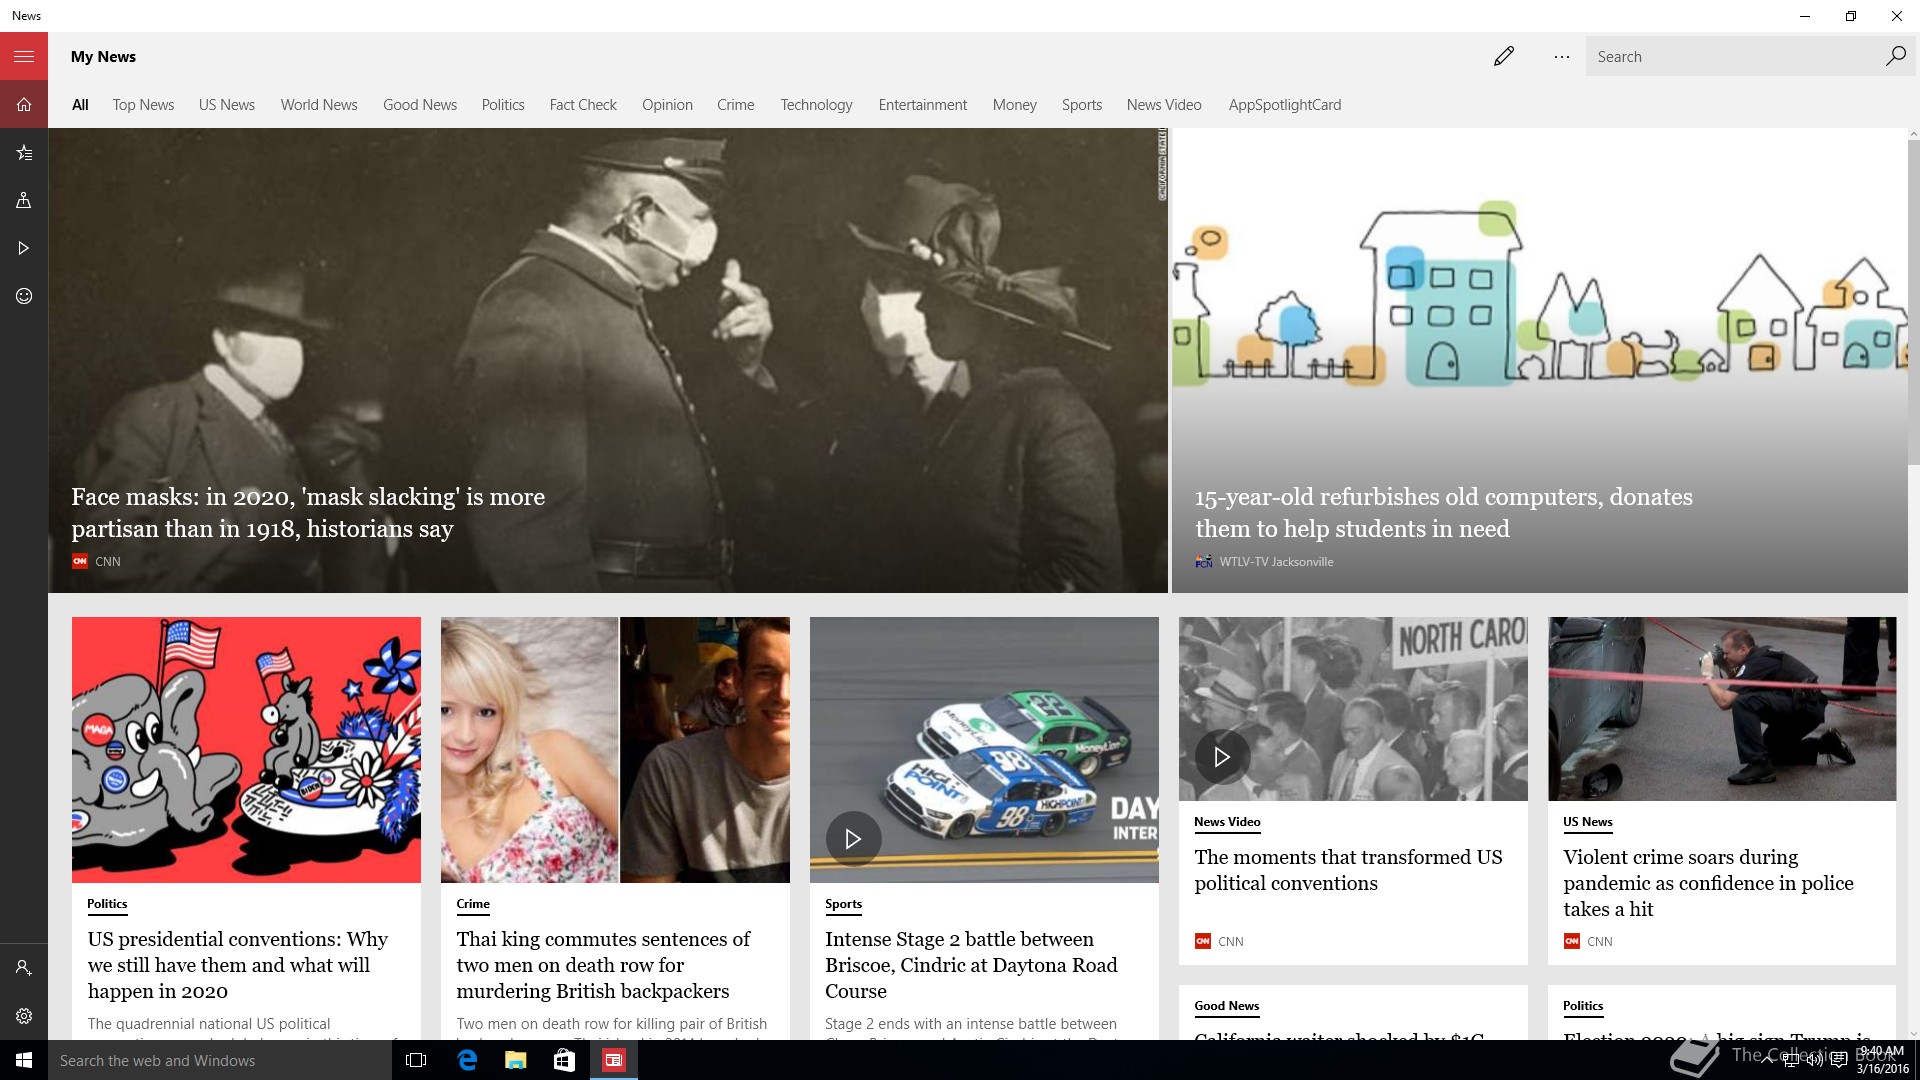
Task: Select the All tab
Action: [80, 105]
